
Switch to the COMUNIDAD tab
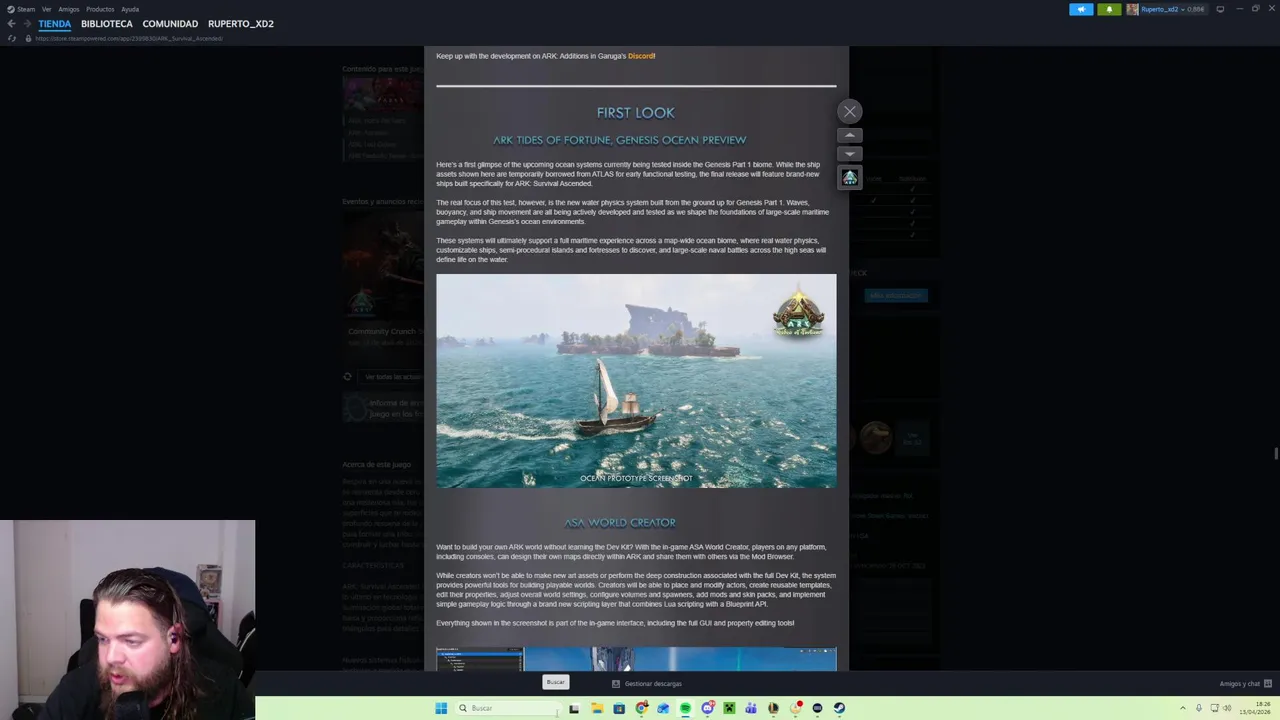170,24
